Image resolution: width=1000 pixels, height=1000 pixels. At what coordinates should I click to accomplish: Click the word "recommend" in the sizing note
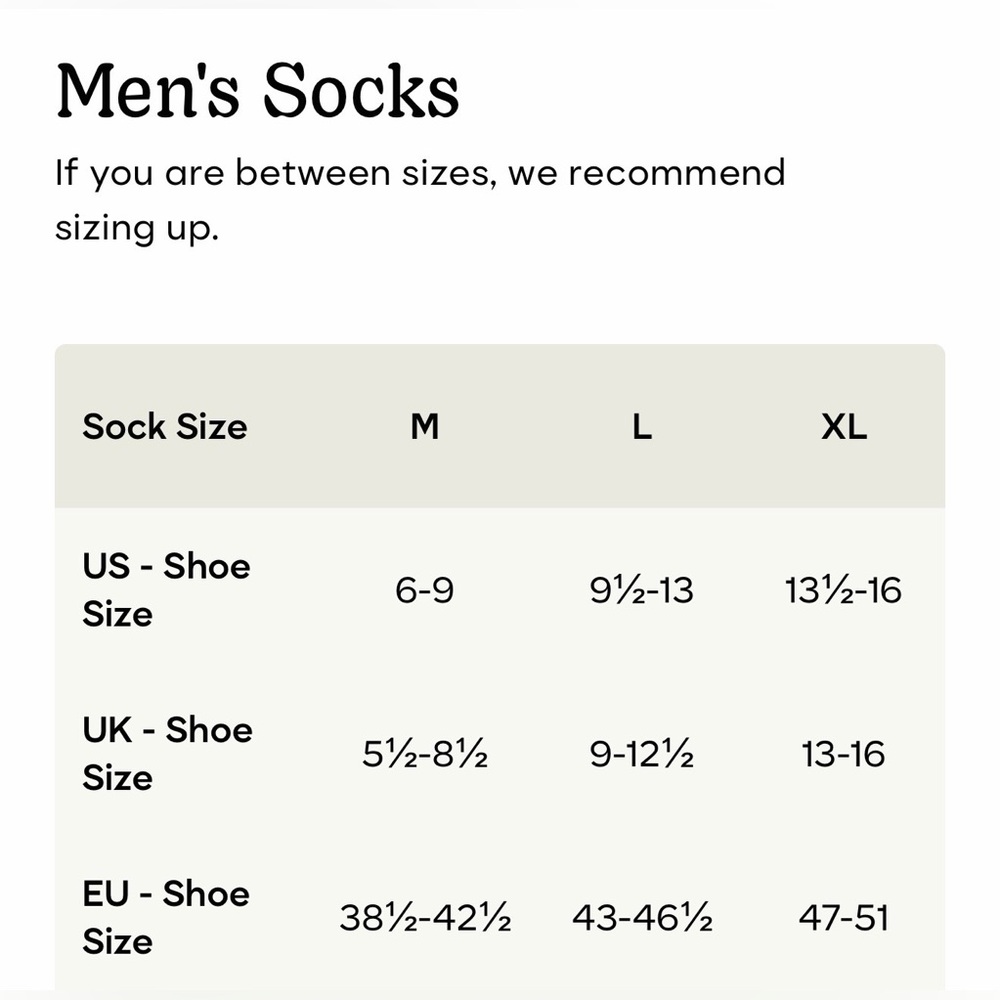pyautogui.click(x=677, y=174)
